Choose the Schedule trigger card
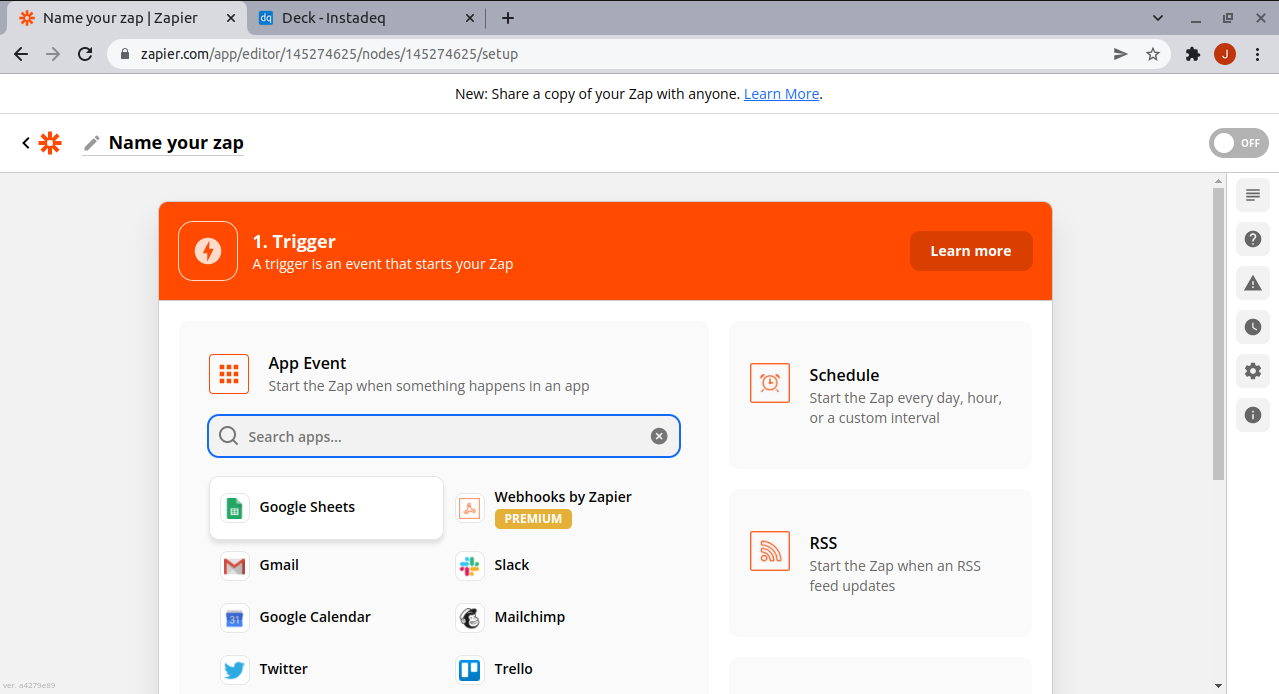The height and width of the screenshot is (694, 1279). coord(880,395)
